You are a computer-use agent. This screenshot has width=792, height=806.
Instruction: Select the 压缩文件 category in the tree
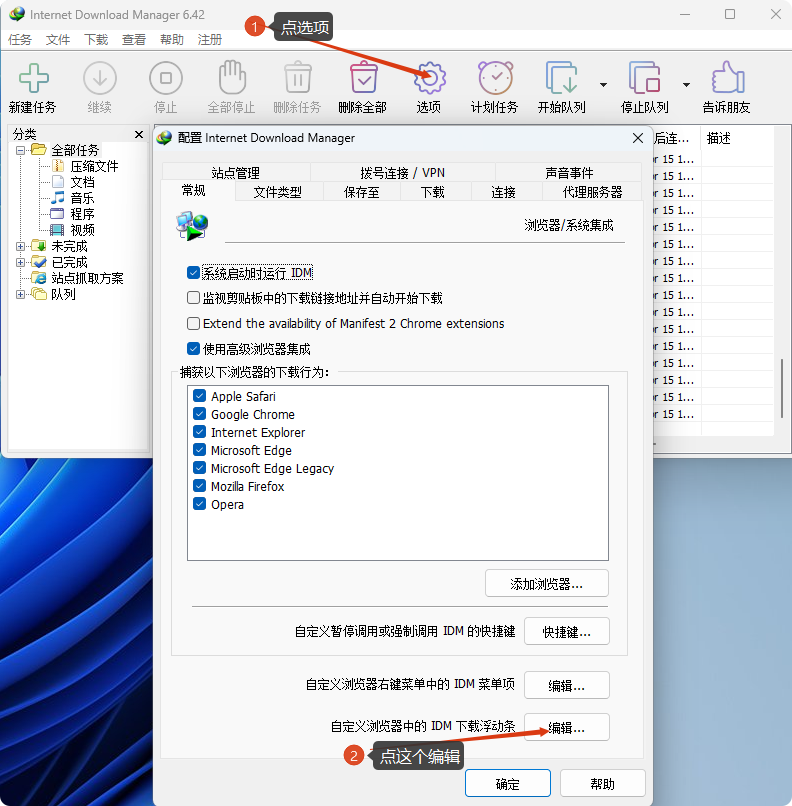click(94, 166)
